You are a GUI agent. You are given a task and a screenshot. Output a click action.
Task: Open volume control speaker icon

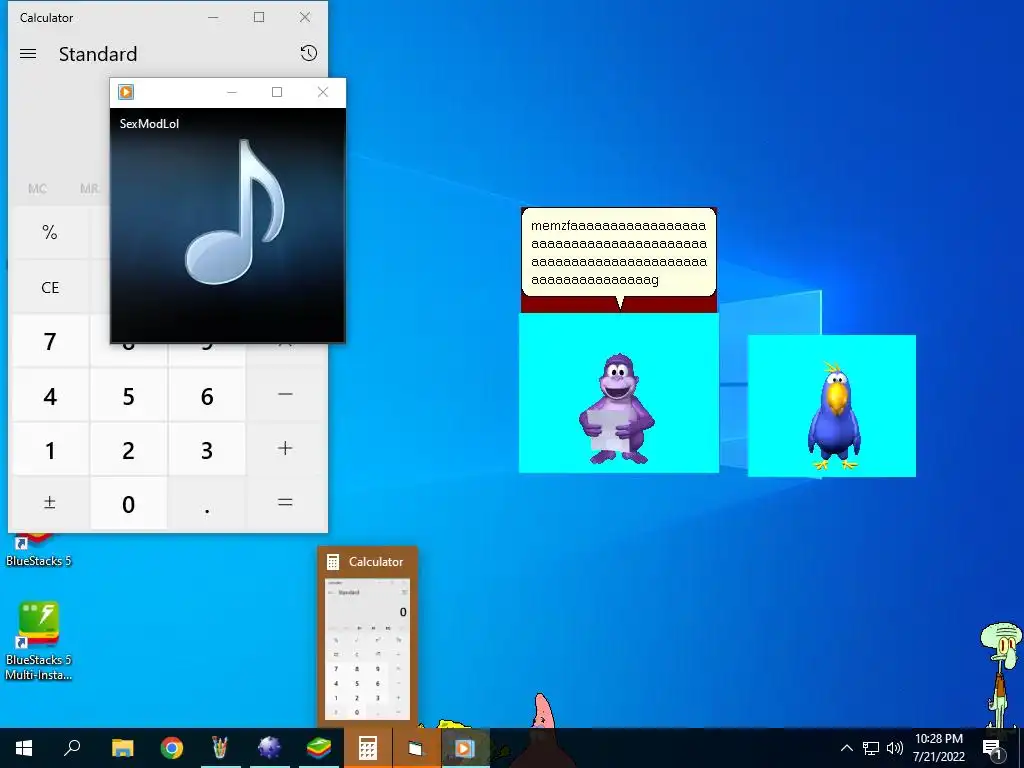click(x=894, y=748)
